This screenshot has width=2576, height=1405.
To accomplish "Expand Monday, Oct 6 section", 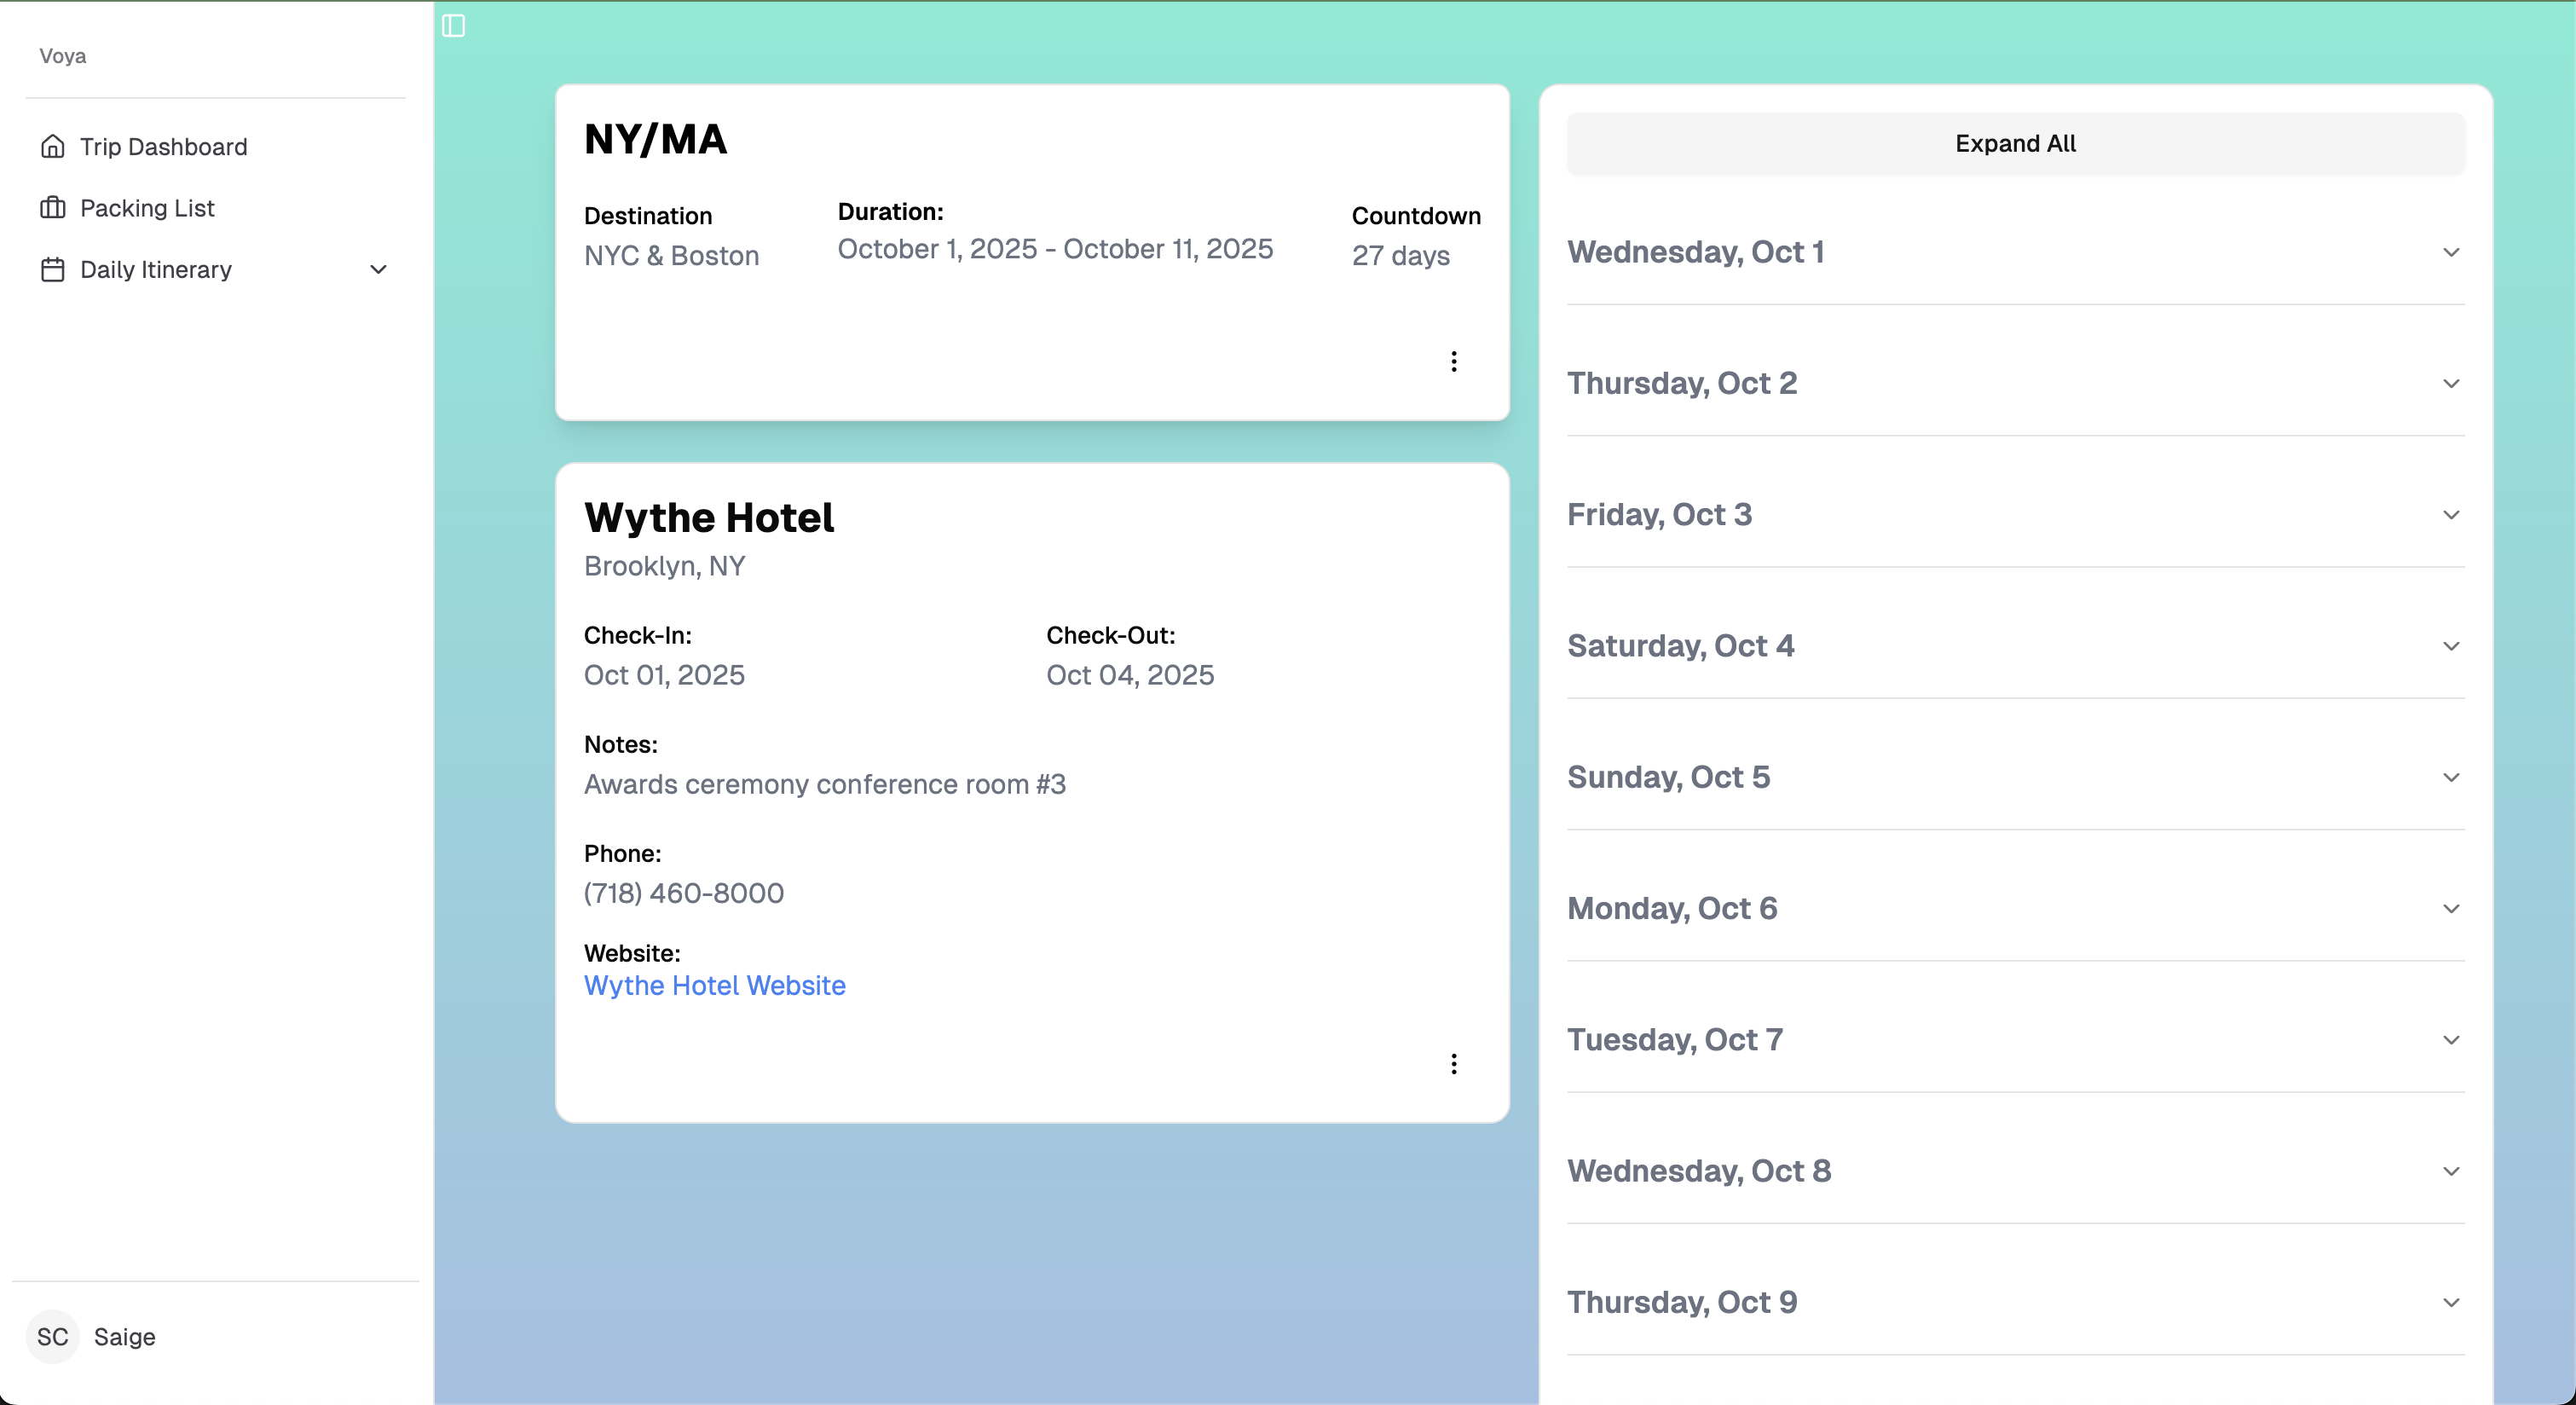I will (x=2450, y=908).
